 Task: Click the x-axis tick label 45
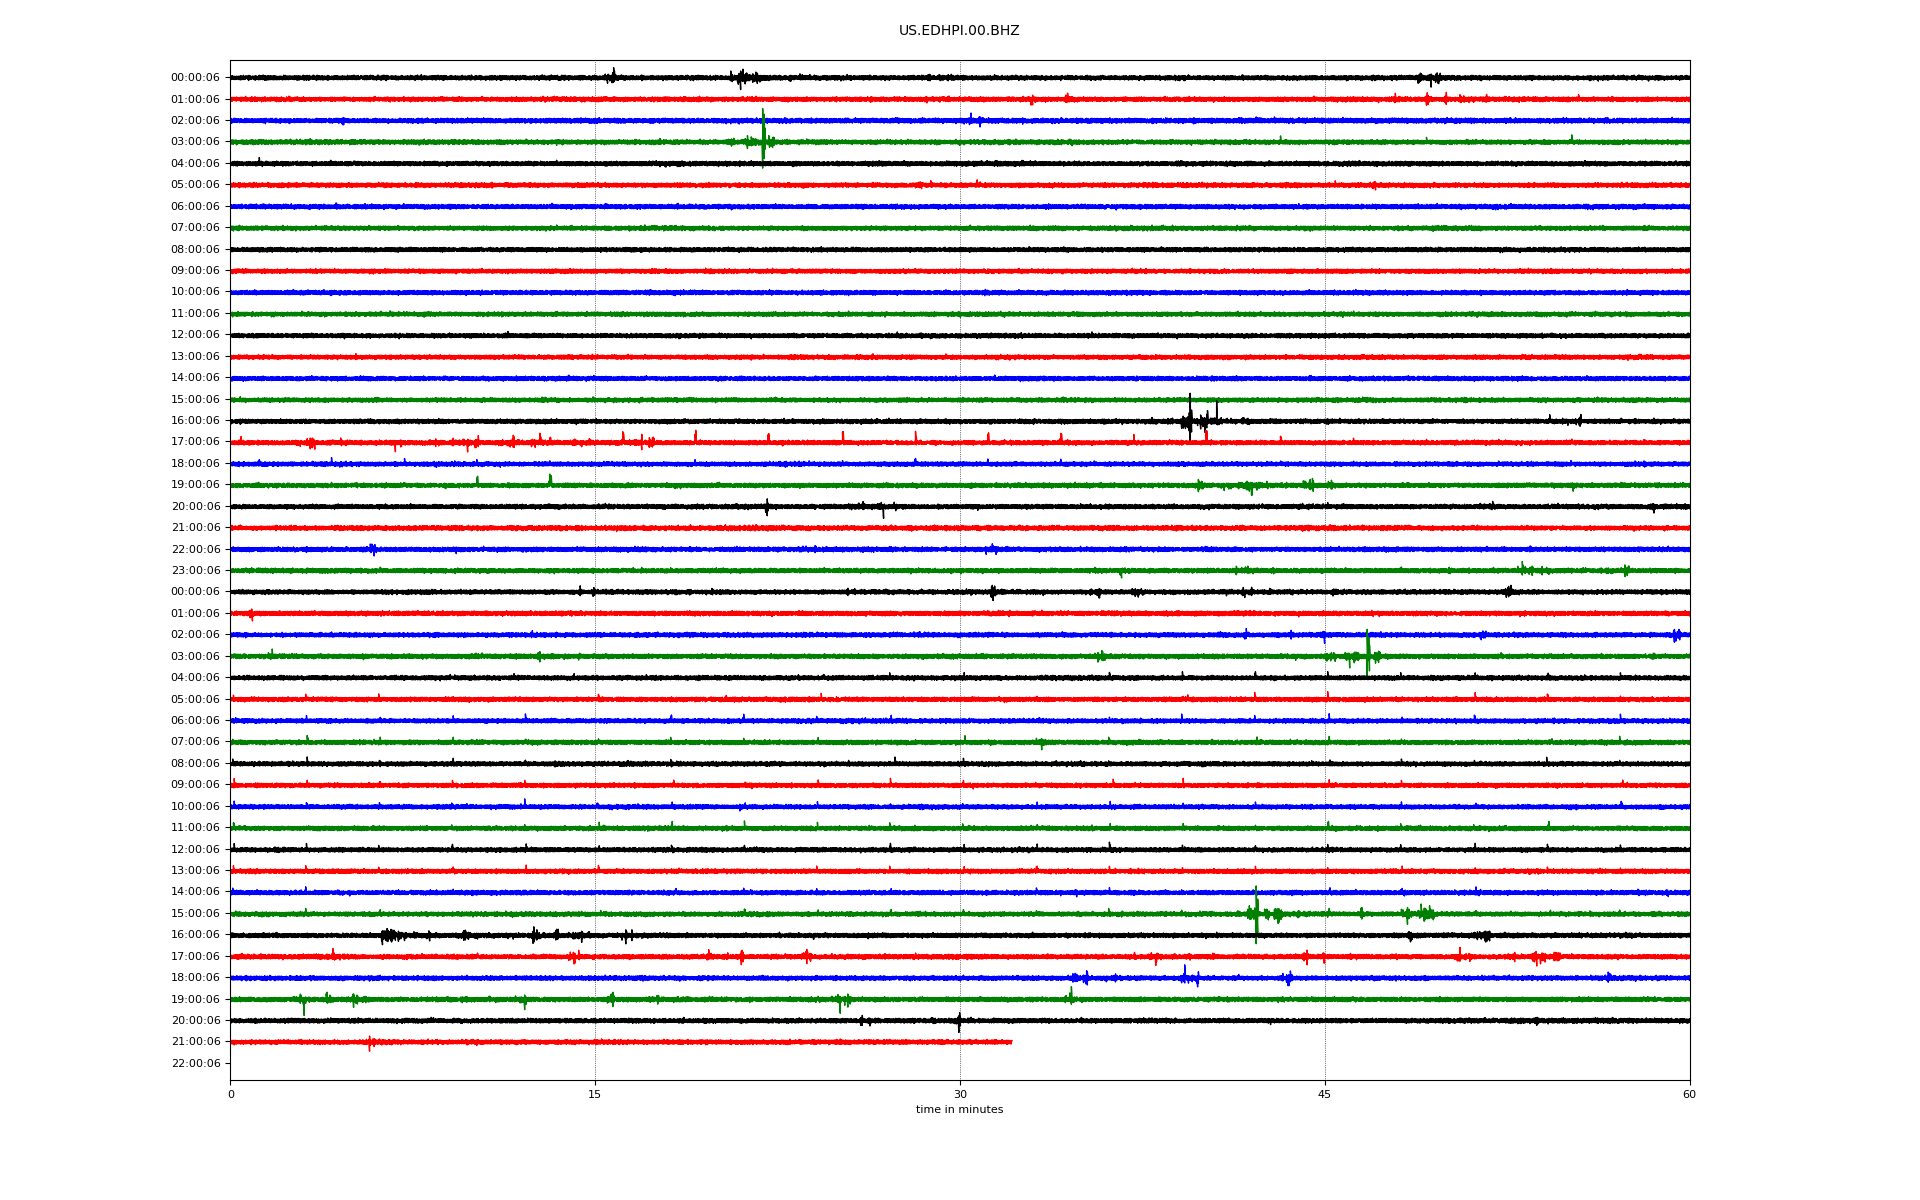pos(1325,1094)
